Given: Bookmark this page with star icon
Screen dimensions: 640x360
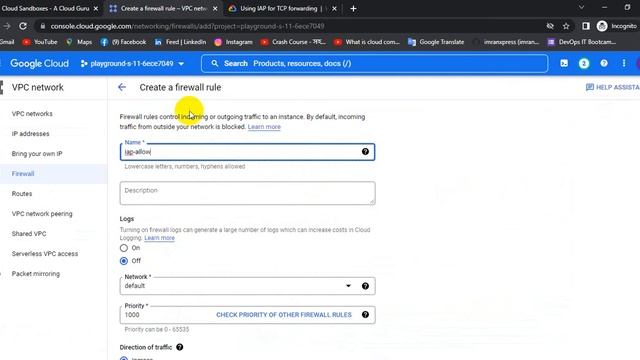Looking at the screenshot, I should pos(566,26).
